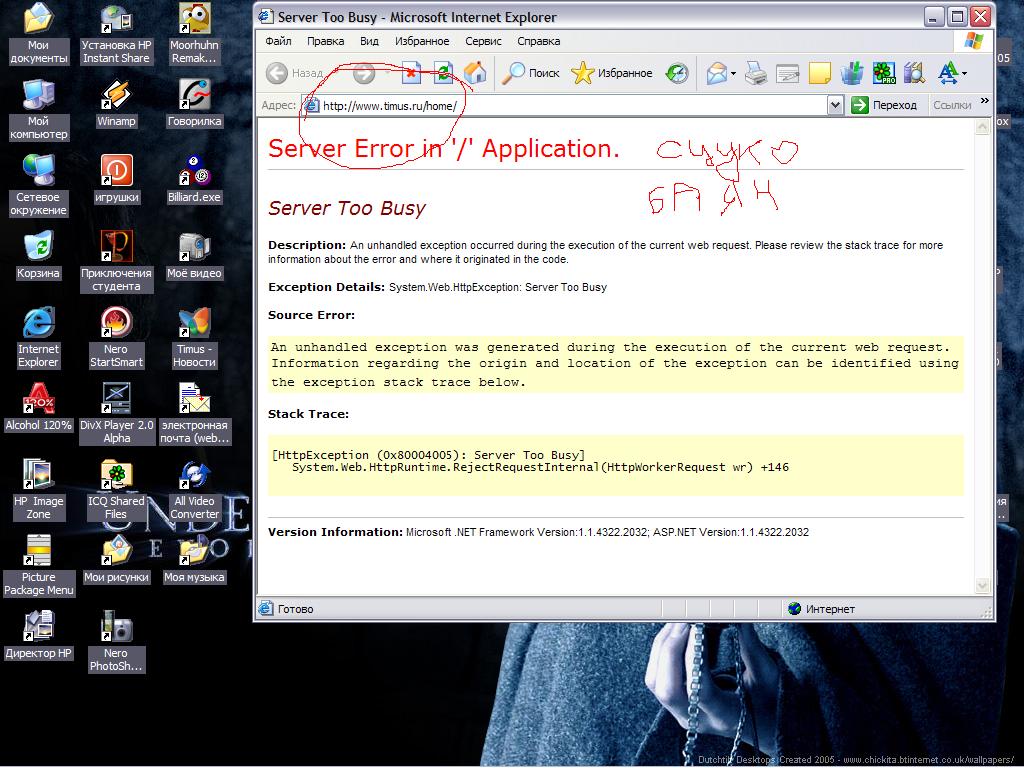Click the ICQ Pro toolbar icon
Screen dimensions: 1024x768
coord(883,73)
